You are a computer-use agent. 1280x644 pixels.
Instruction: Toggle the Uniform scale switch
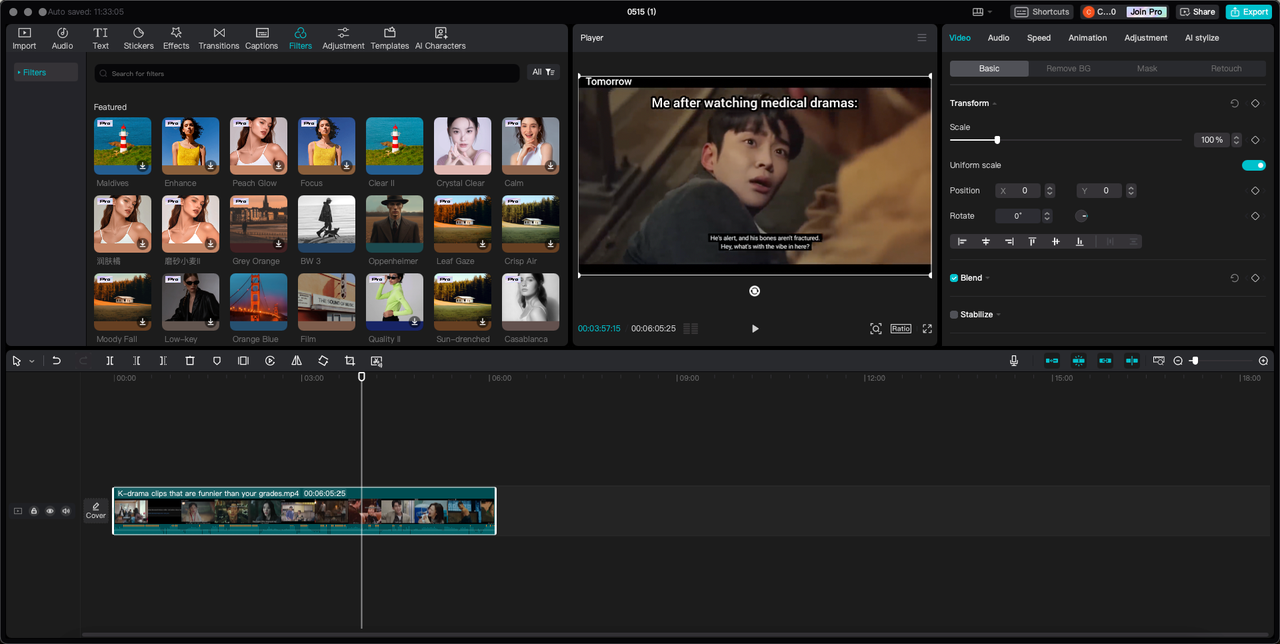coord(1254,165)
